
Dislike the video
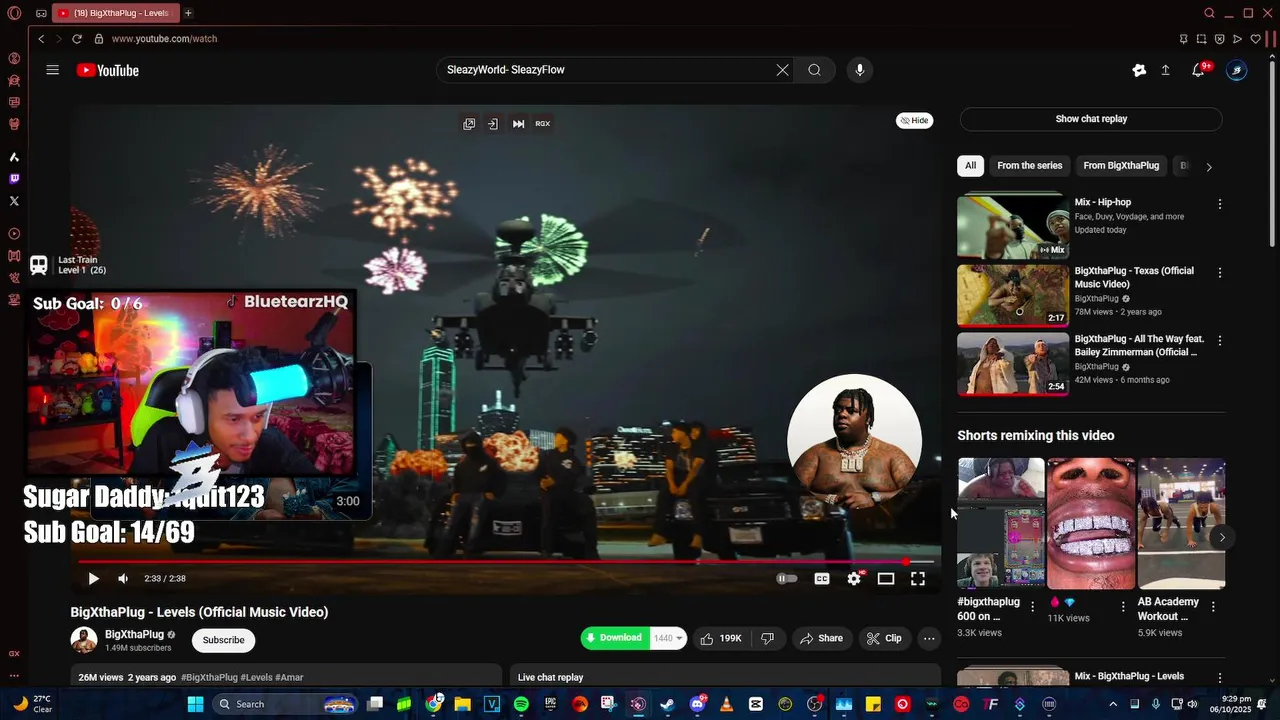[x=768, y=638]
